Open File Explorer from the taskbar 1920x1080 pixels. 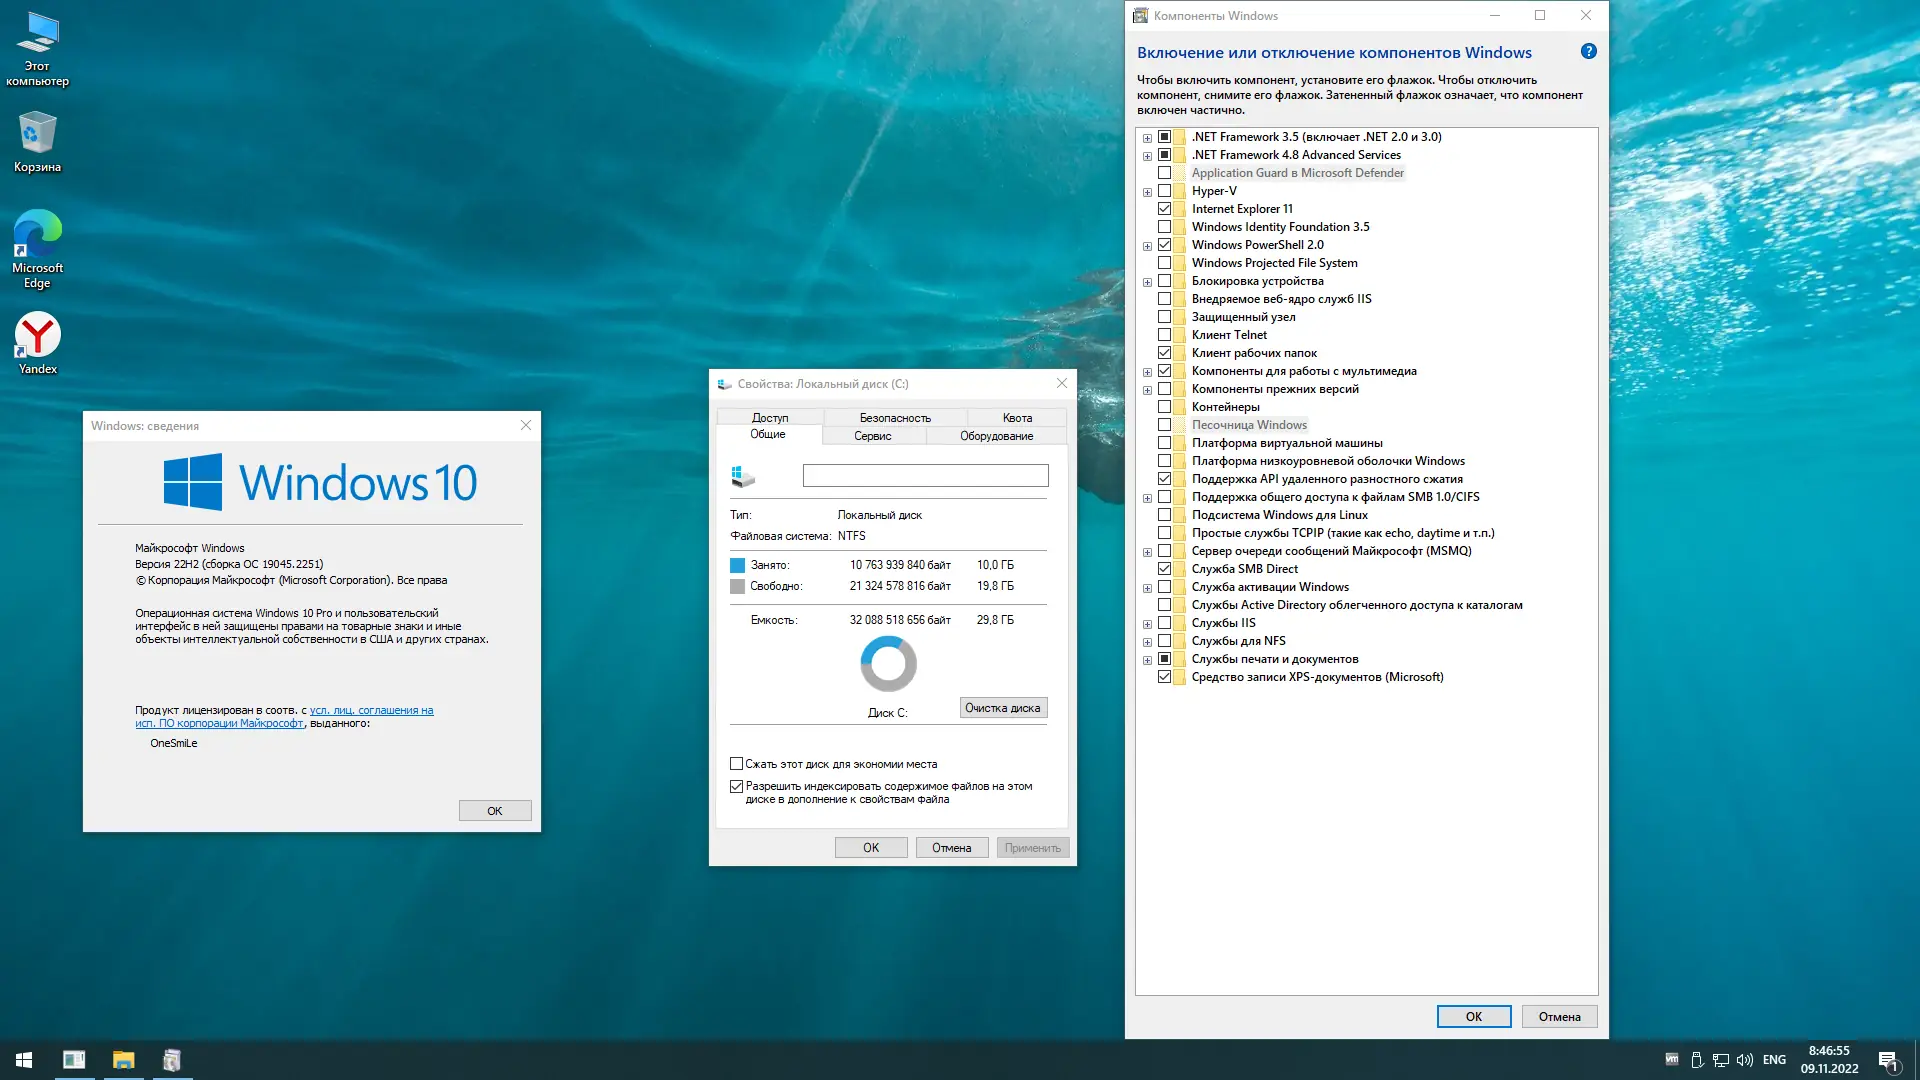(x=123, y=1060)
